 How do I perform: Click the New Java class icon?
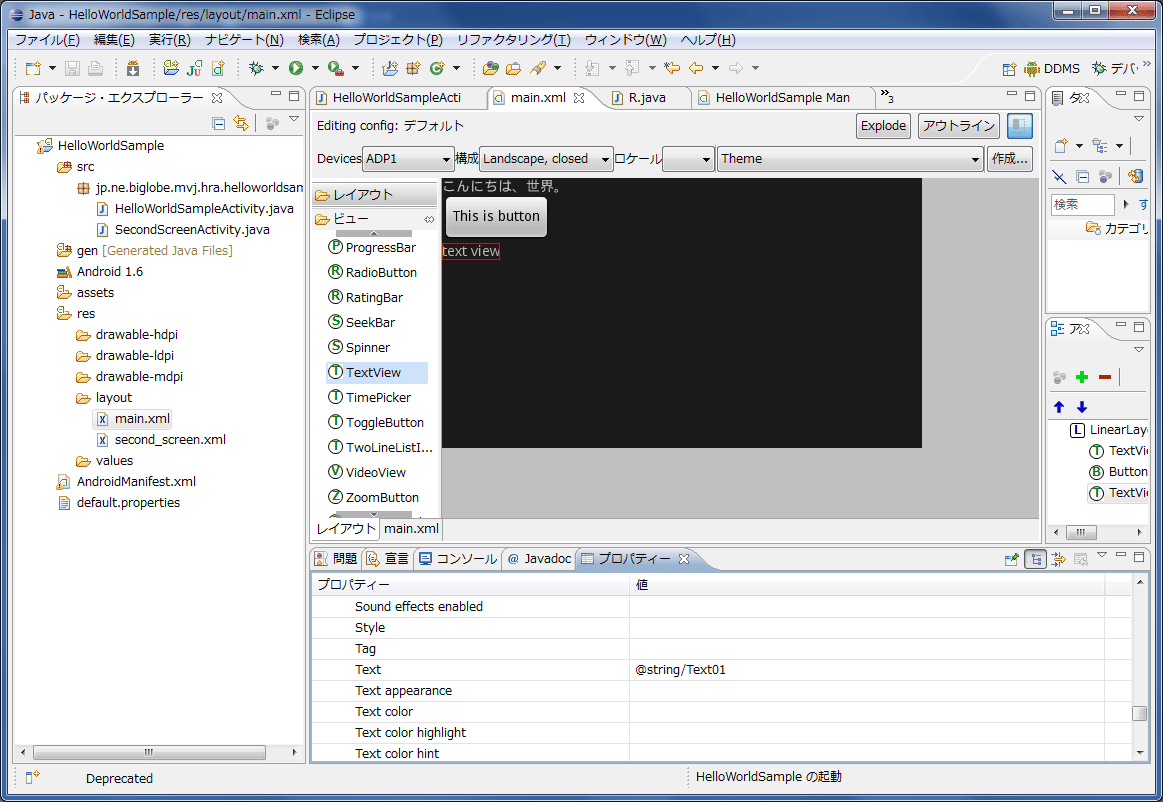pos(437,68)
